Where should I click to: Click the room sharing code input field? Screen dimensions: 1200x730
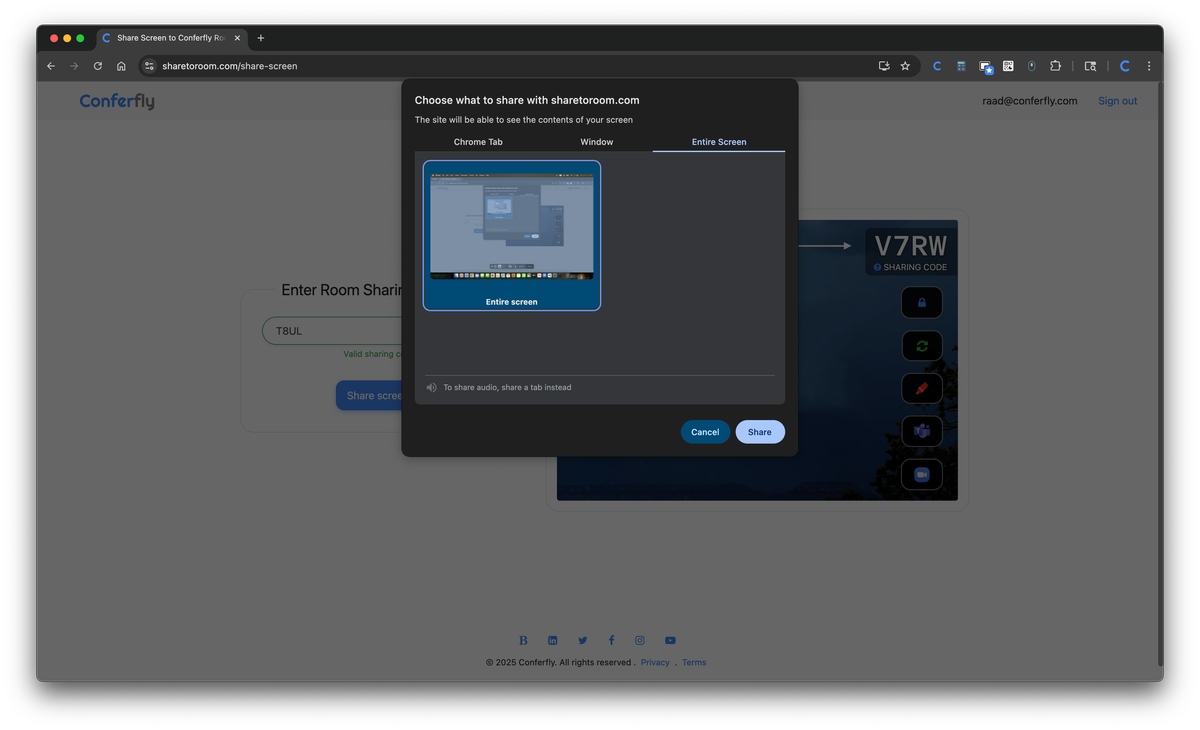[332, 331]
